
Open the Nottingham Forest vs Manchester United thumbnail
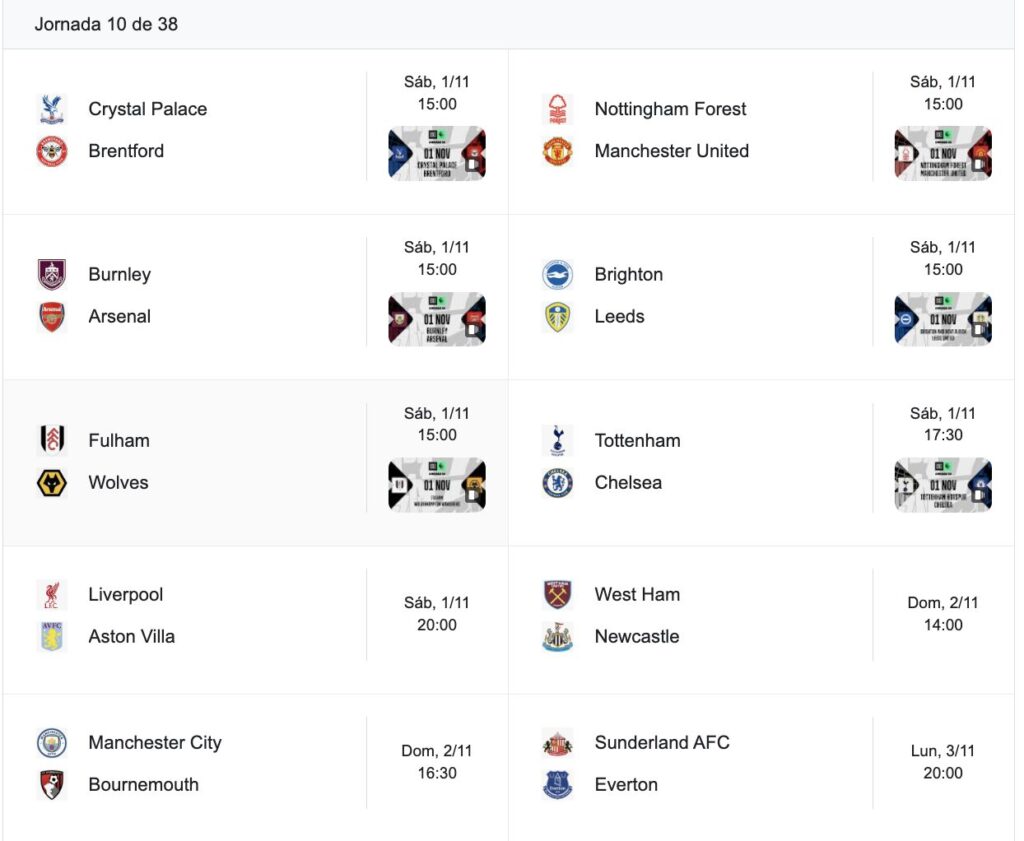point(943,153)
